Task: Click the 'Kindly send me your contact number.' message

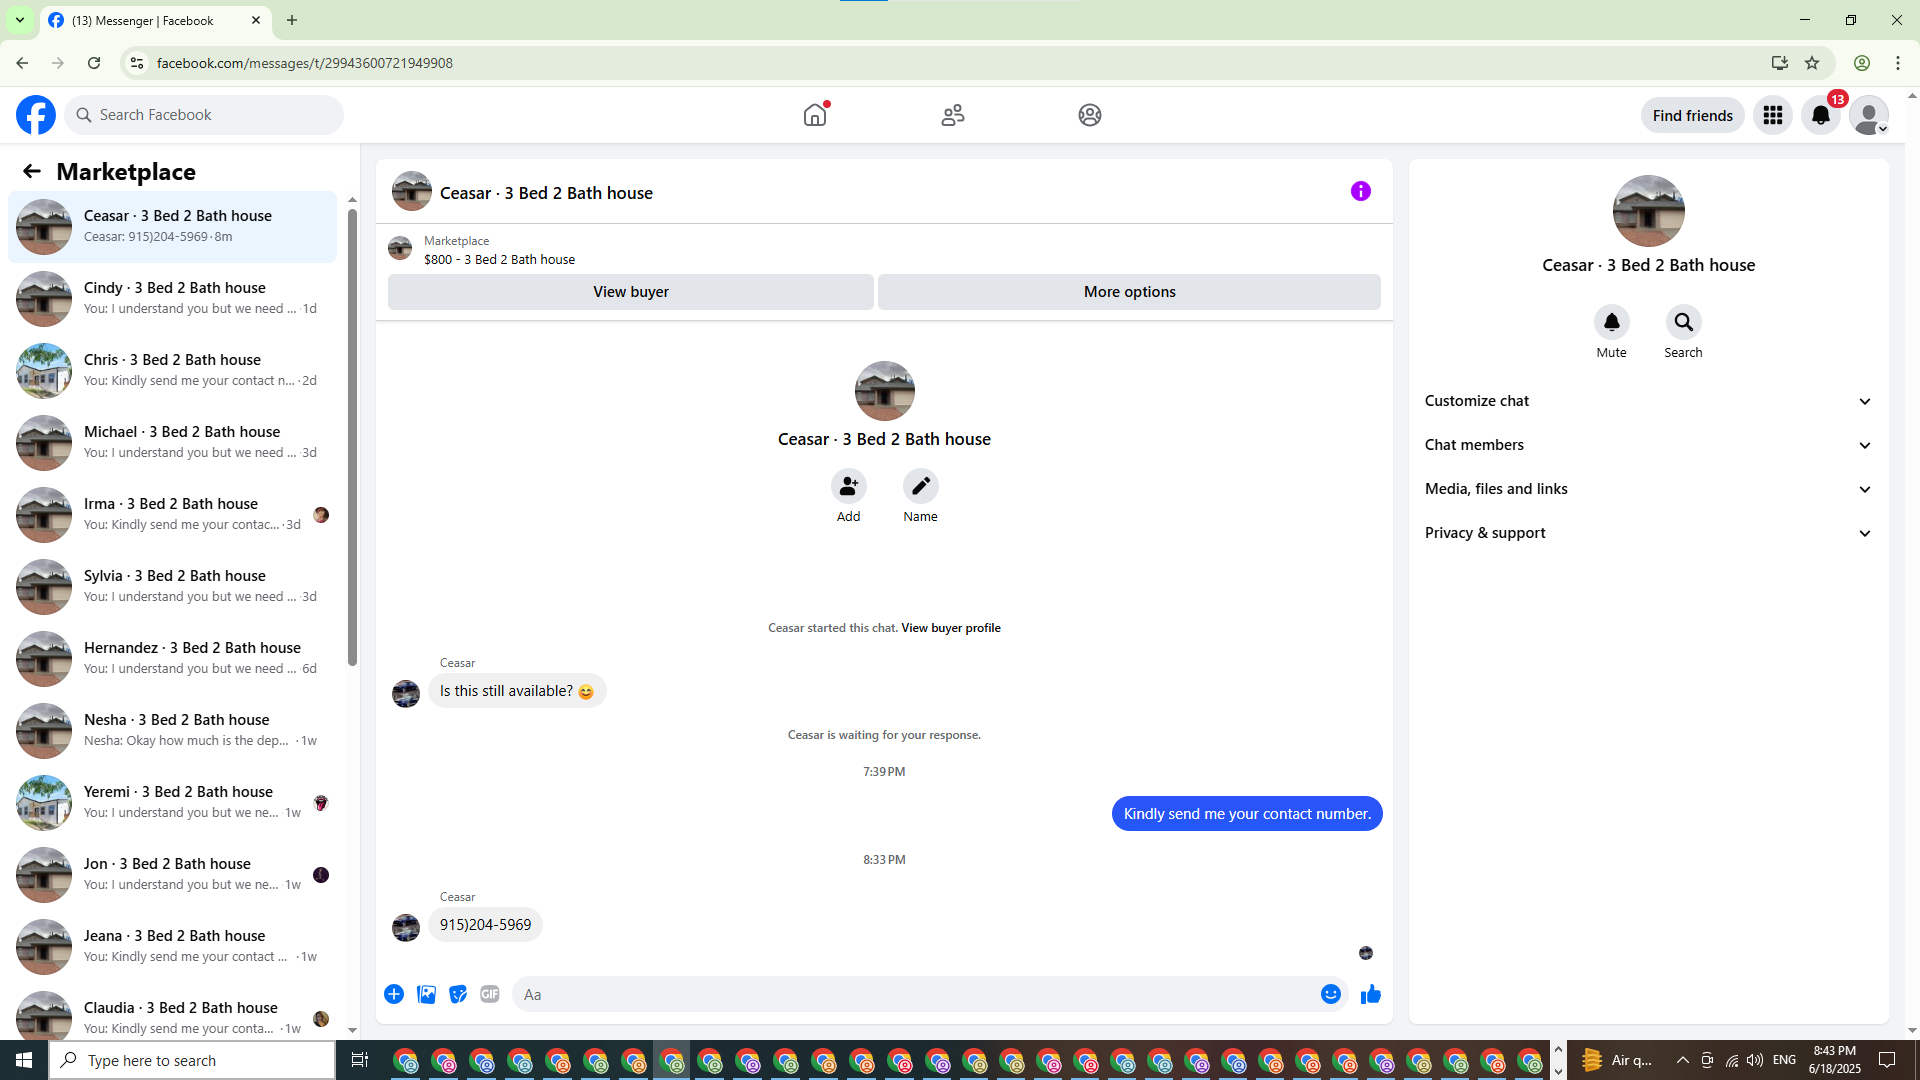Action: [1247, 814]
